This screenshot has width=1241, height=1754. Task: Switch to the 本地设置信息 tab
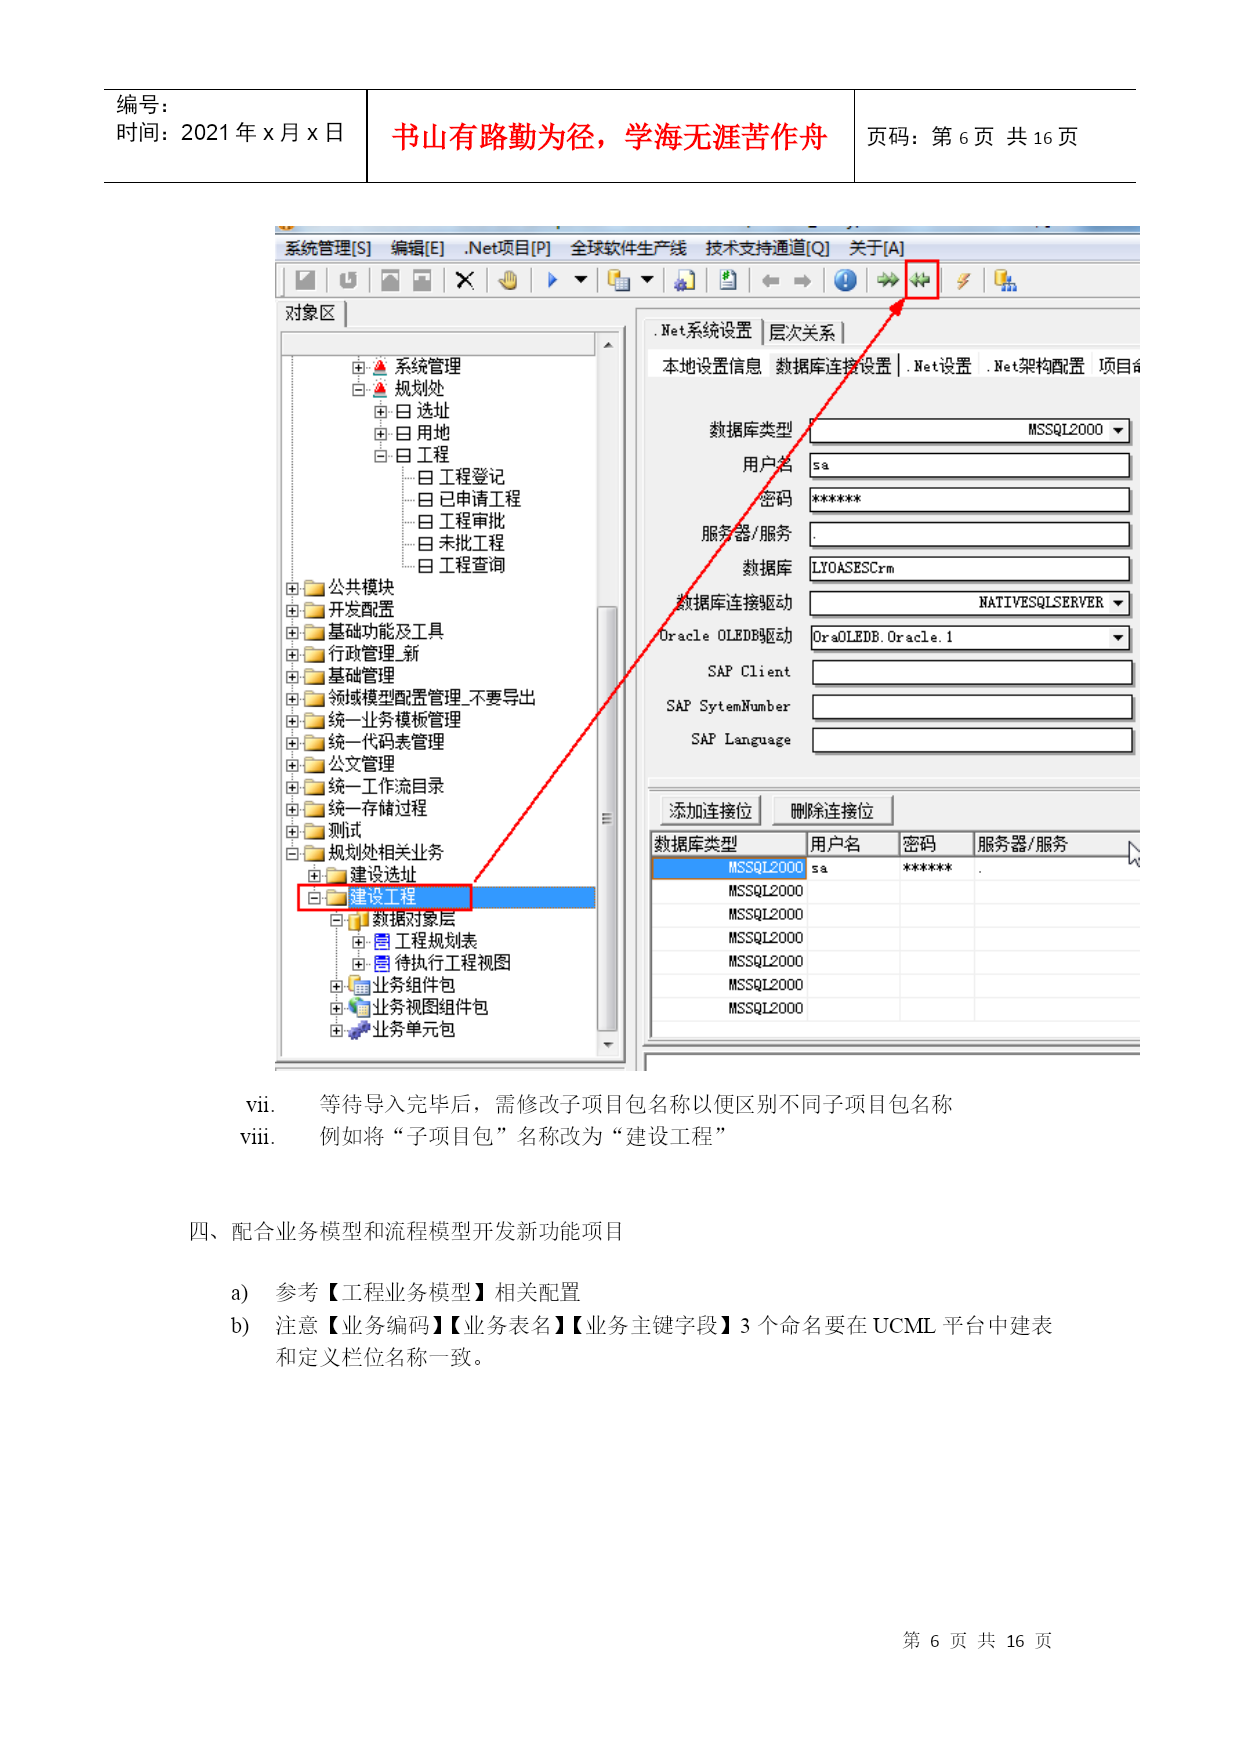coord(711,367)
